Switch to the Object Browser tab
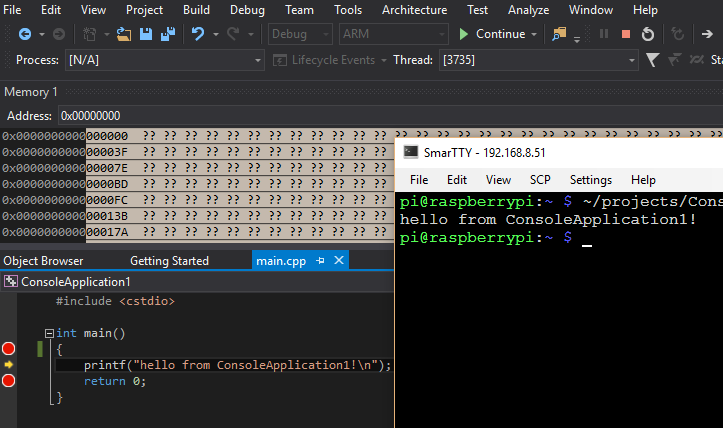The image size is (723, 428). click(44, 261)
